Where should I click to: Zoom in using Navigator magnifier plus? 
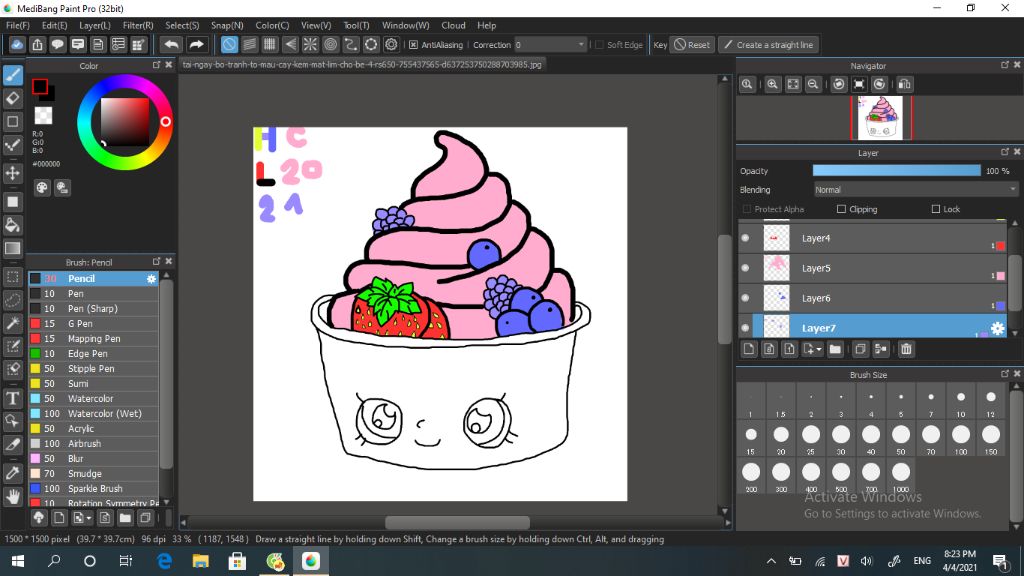pos(773,84)
